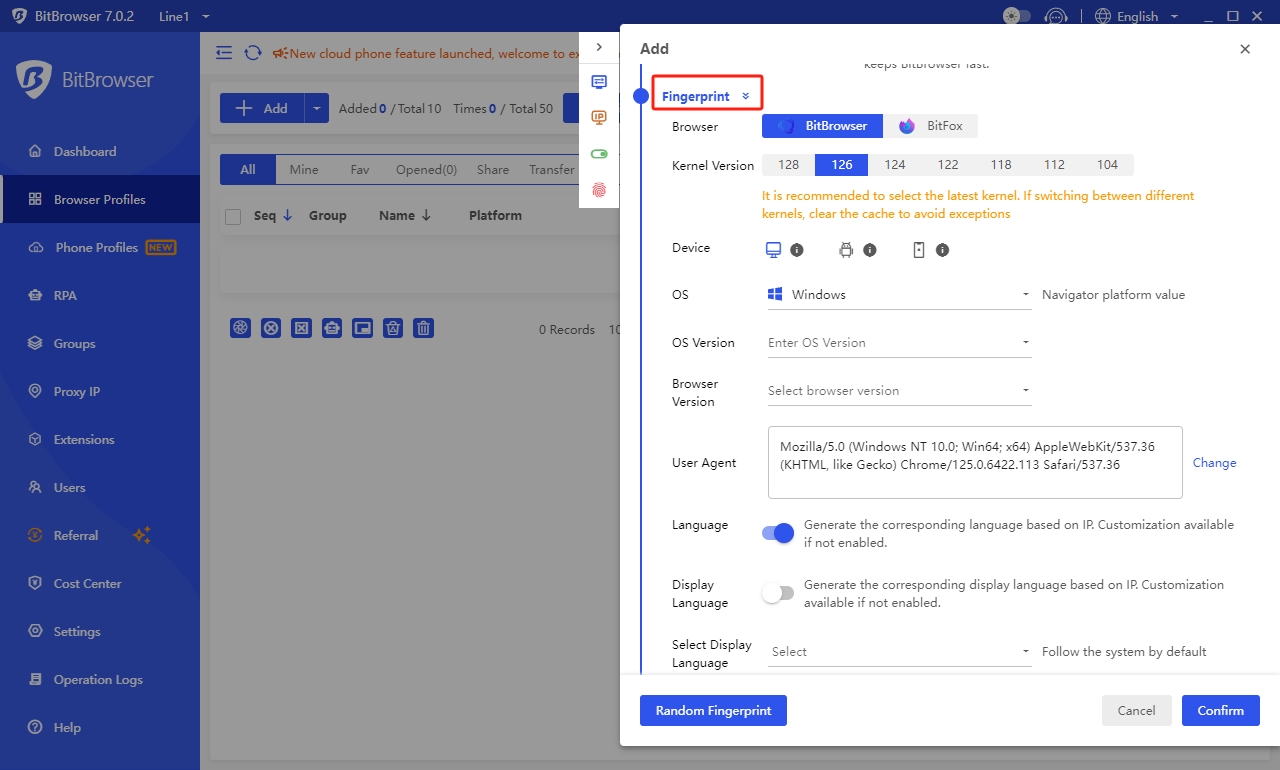Click the Referral icon in sidebar

[35, 536]
